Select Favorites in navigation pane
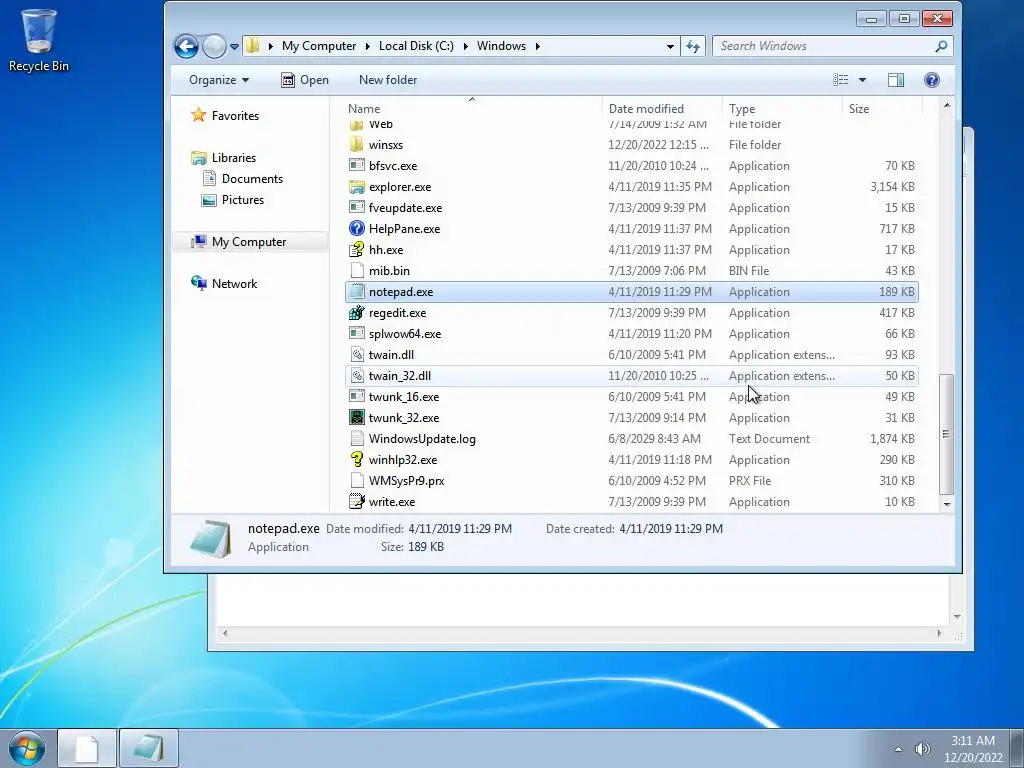This screenshot has height=768, width=1024. pos(225,116)
